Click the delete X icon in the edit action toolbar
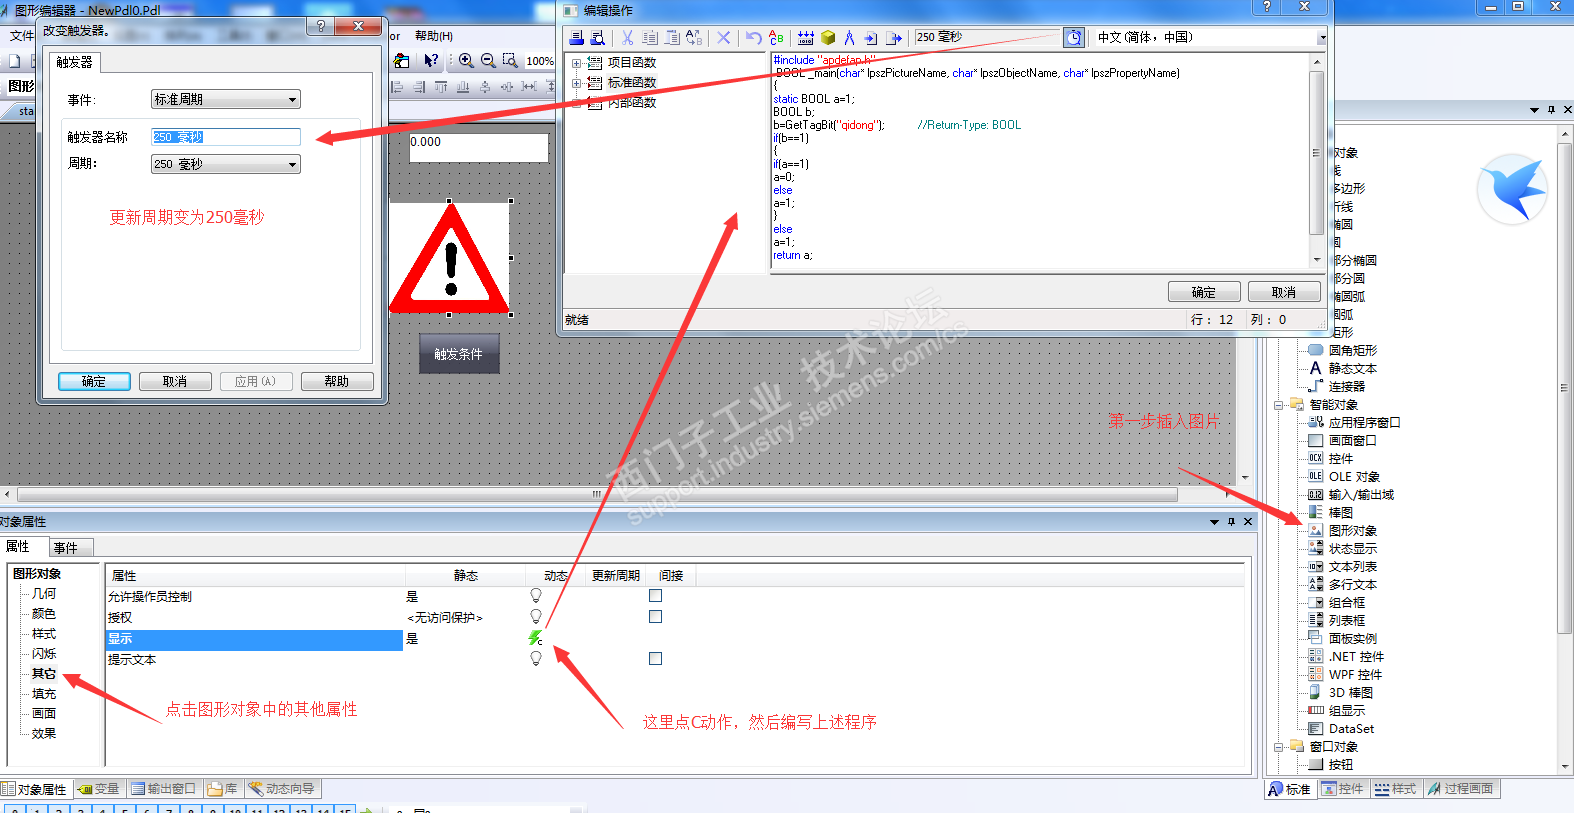The image size is (1574, 813). point(723,38)
